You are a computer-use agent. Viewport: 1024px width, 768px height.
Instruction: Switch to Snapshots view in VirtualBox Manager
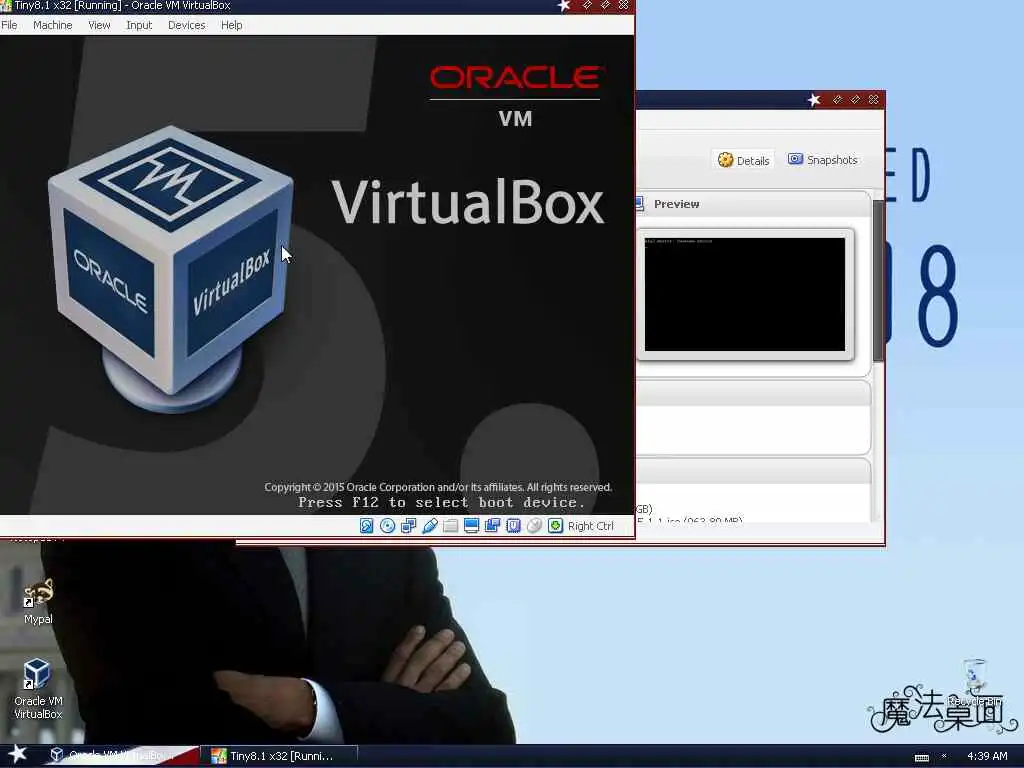point(823,160)
